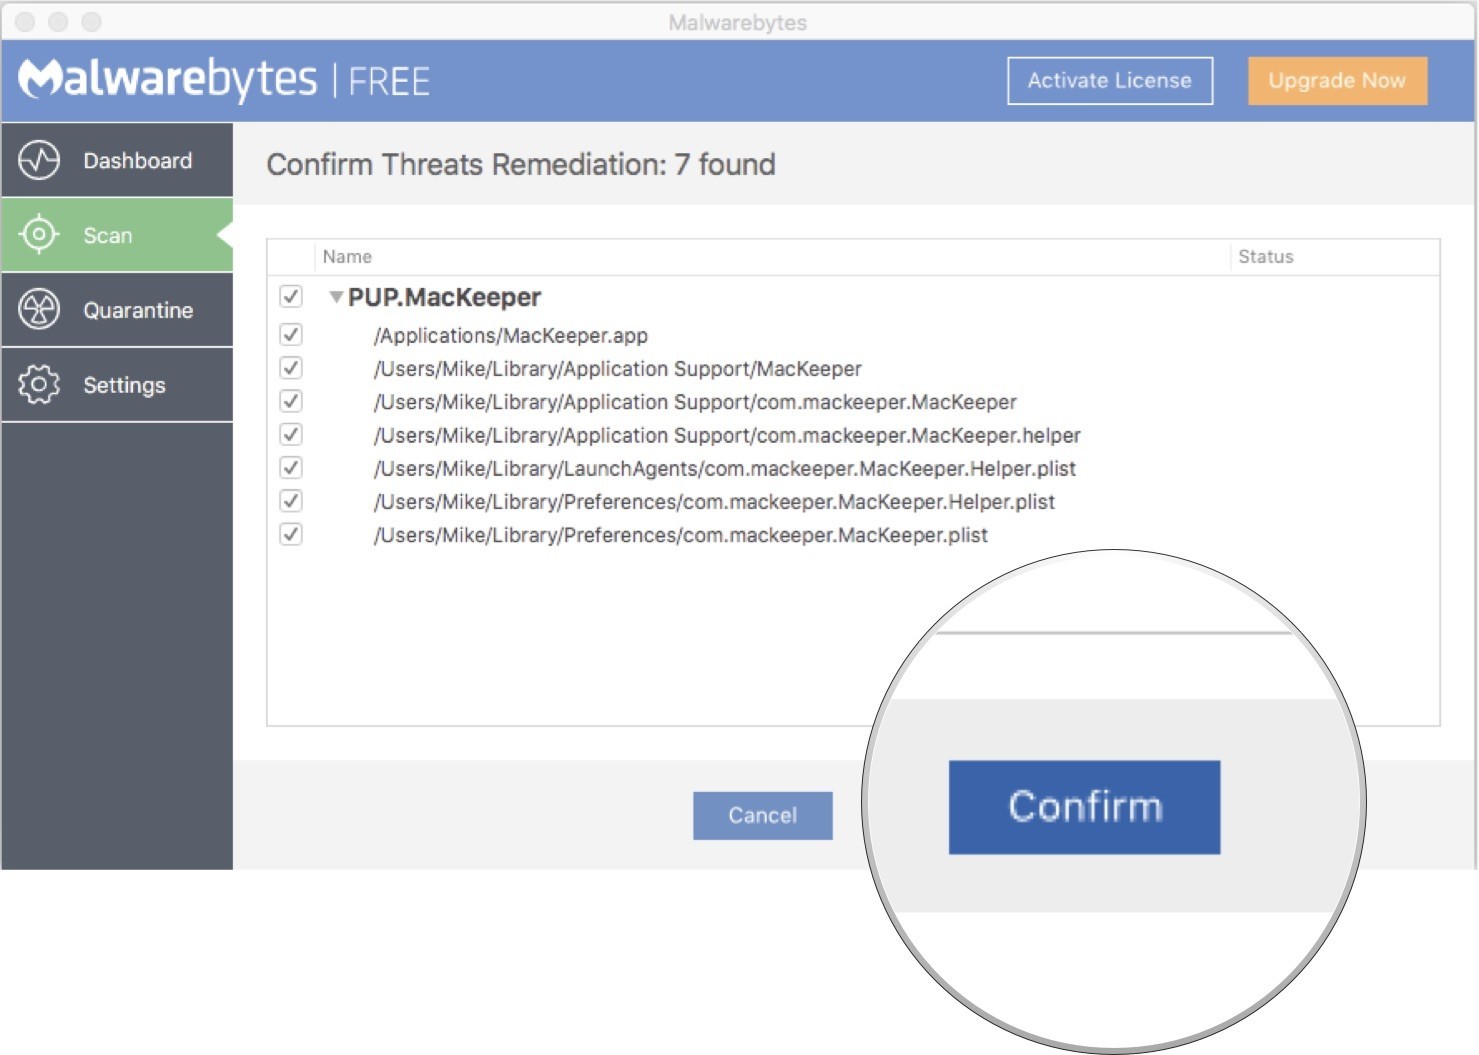Toggle checkbox for Application Support/com.mackeeper.MacKeeper
The width and height of the screenshot is (1479, 1055).
click(x=291, y=400)
